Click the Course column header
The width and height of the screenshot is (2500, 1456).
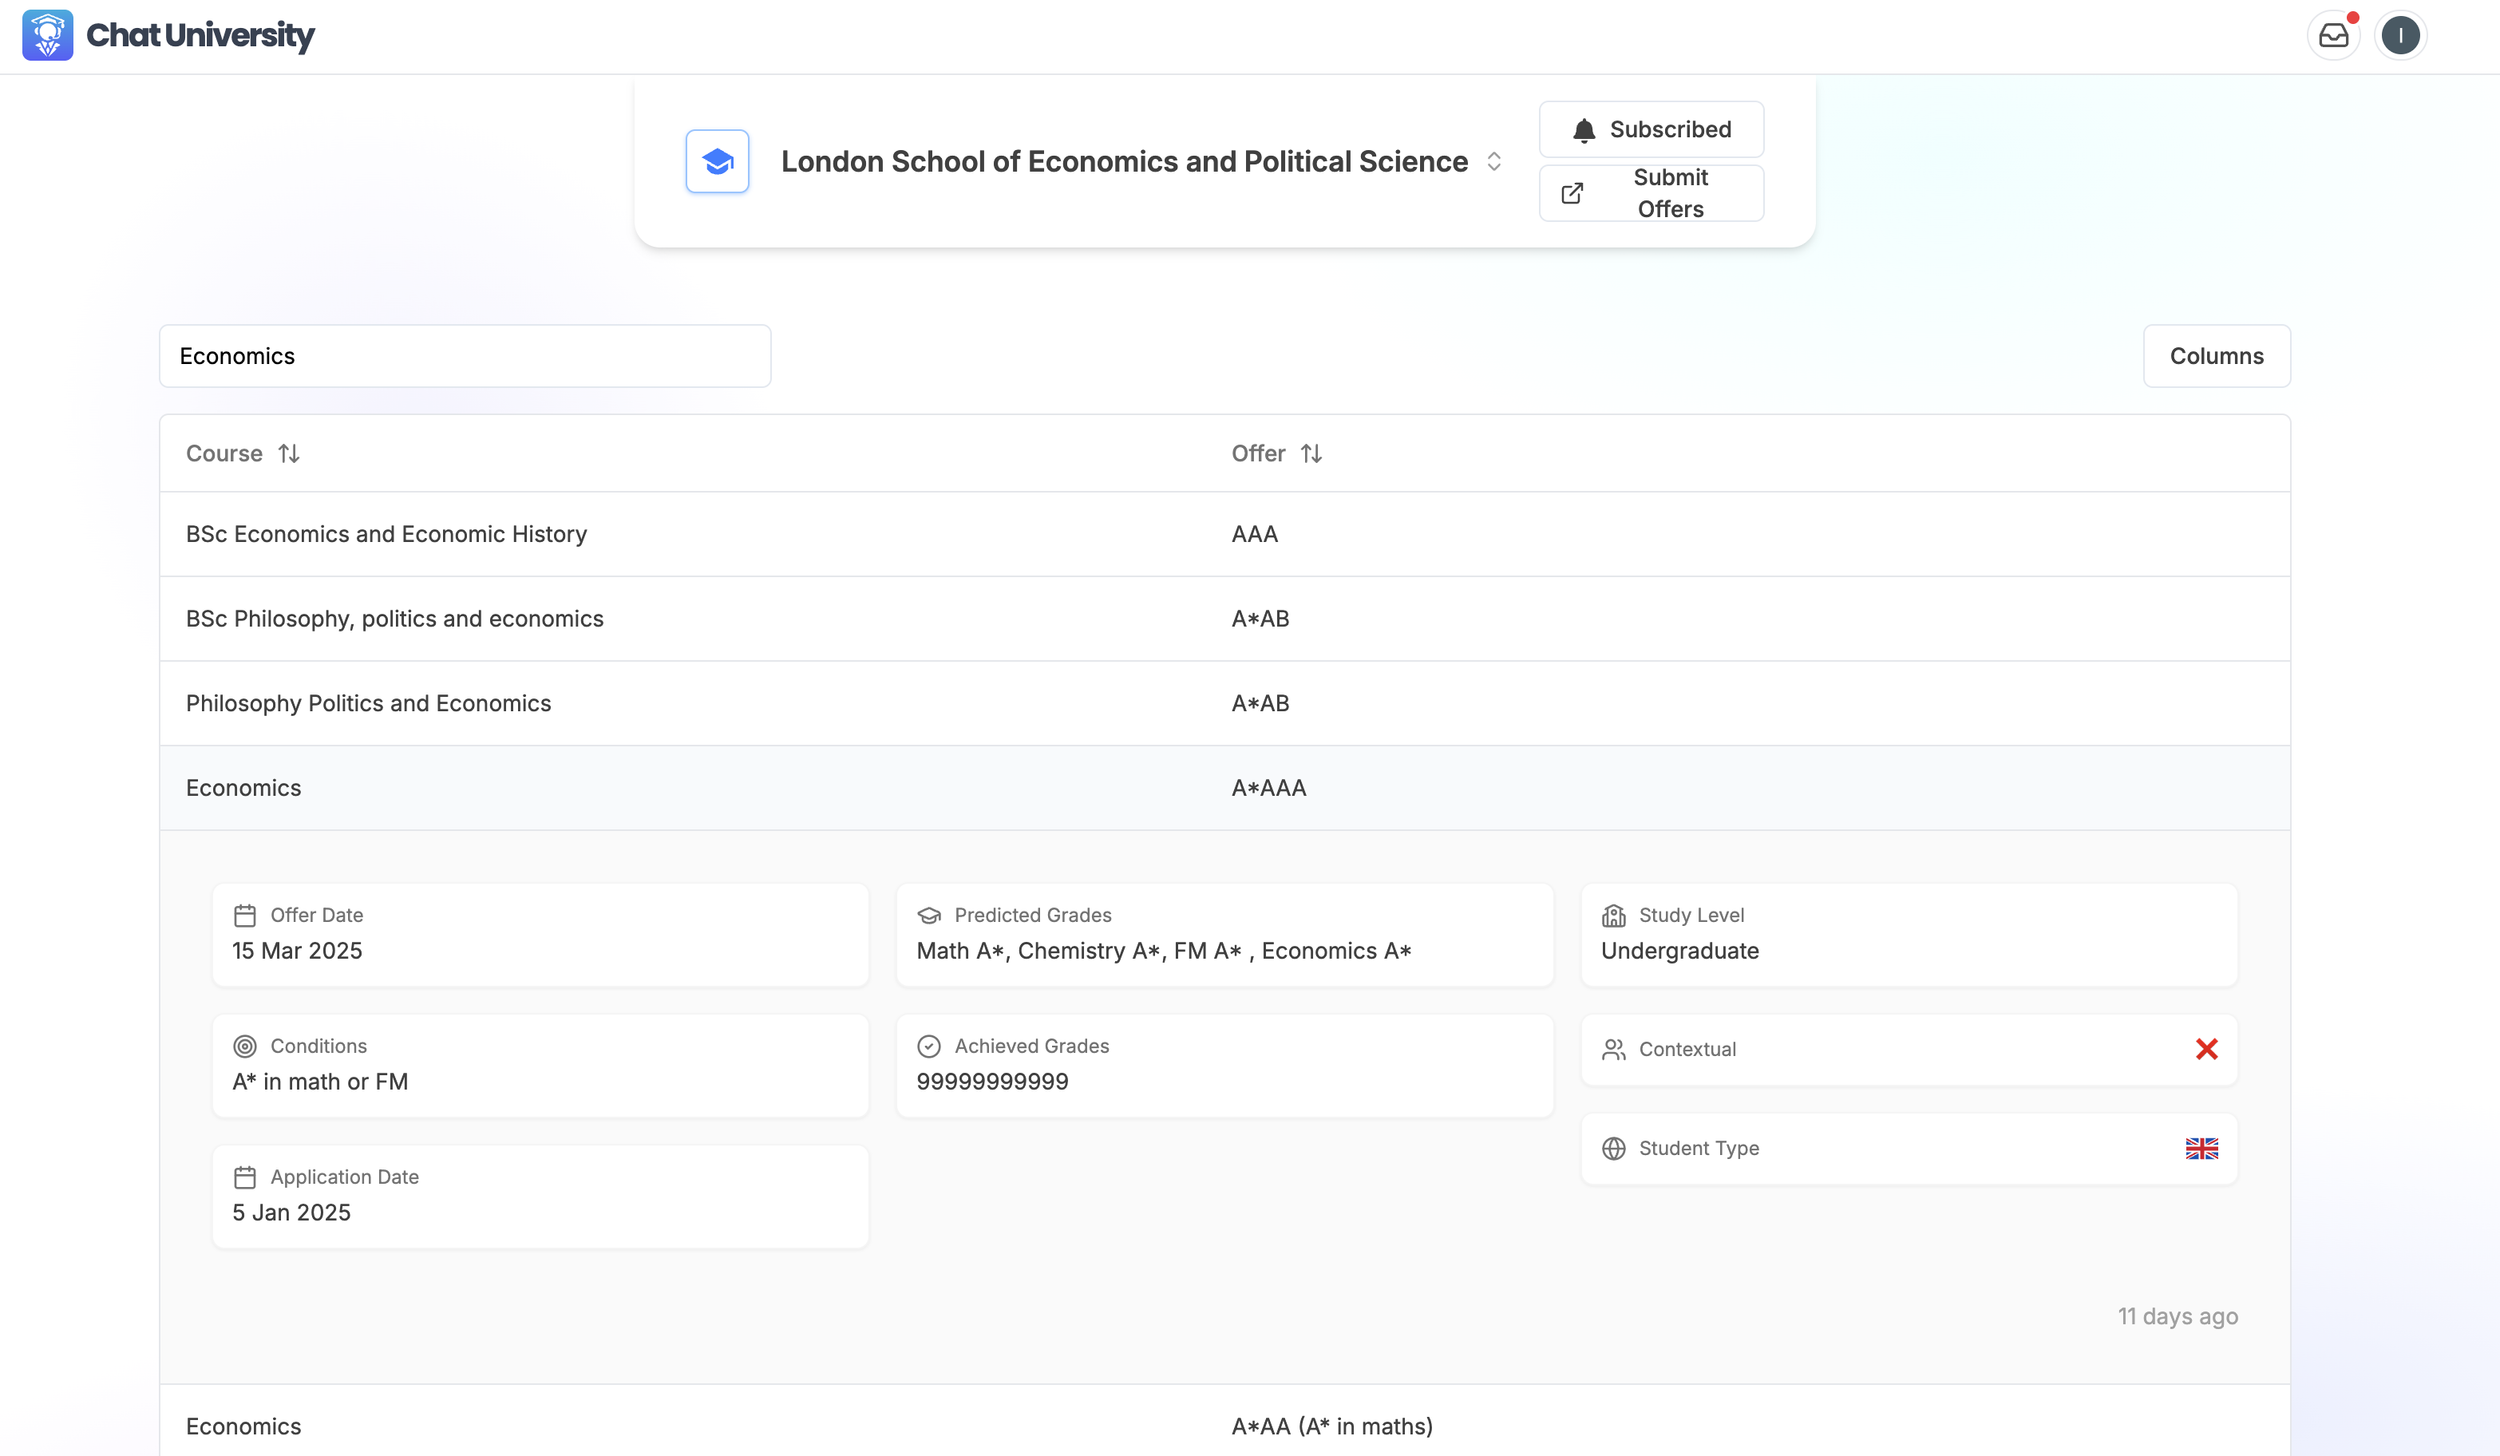[243, 453]
